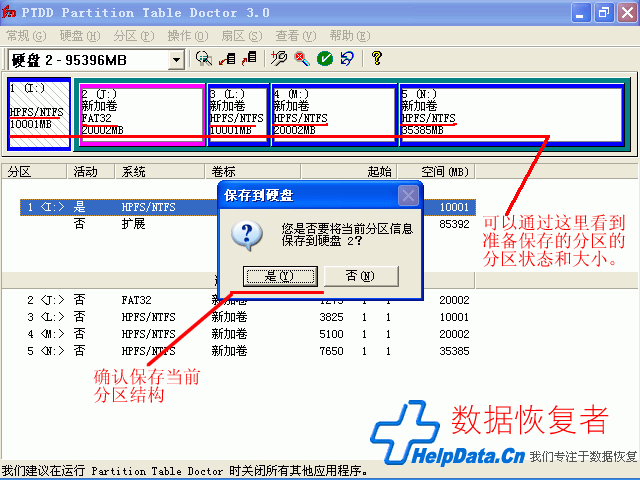Open the 硬盘(H) menu
Screen dimensions: 640x480
[80, 36]
